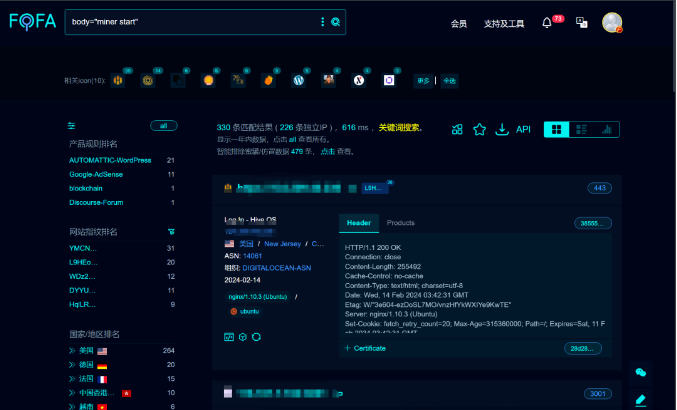Filter by AUTOMATTIC-WordPress product

point(110,160)
